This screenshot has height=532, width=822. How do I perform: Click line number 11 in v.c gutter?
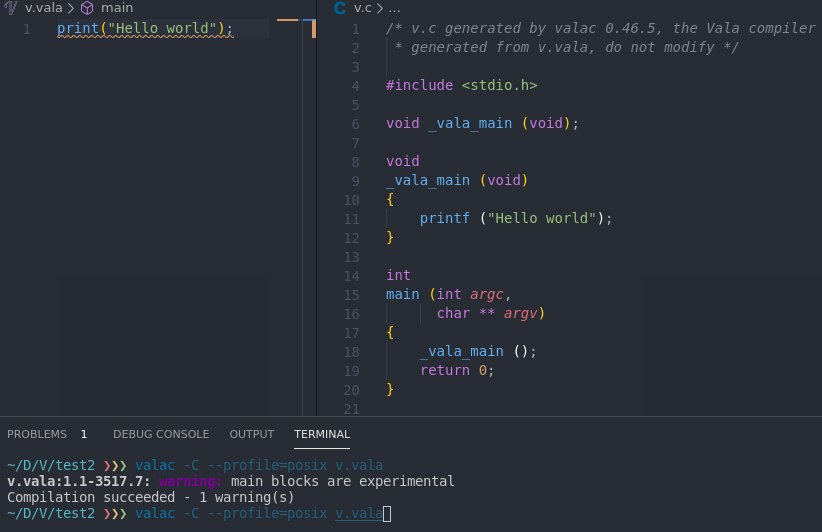(x=351, y=219)
